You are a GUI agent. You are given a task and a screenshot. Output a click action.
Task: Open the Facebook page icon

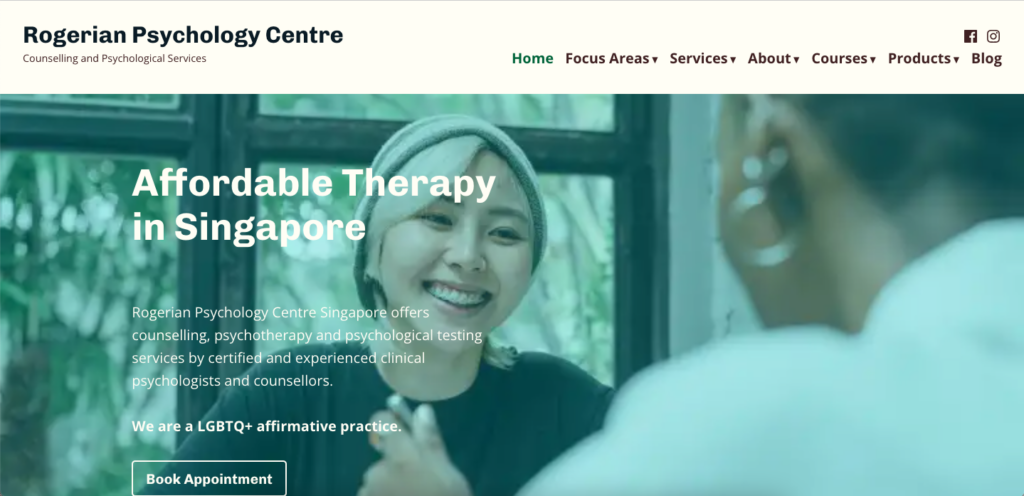[x=970, y=37]
